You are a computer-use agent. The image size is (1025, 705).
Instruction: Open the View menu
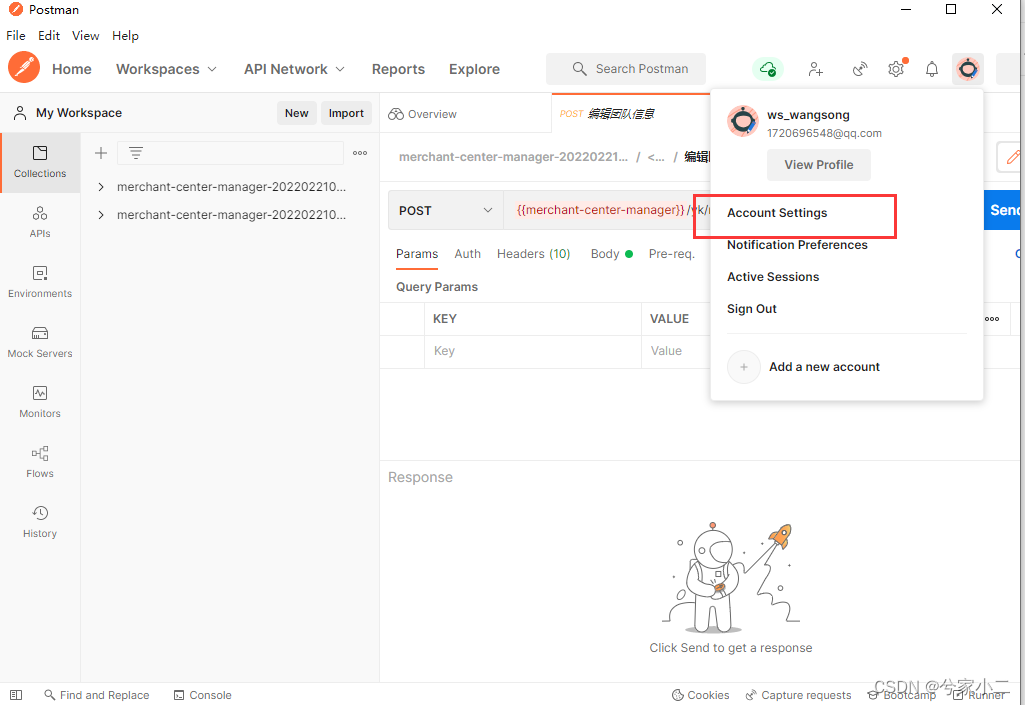pos(86,36)
